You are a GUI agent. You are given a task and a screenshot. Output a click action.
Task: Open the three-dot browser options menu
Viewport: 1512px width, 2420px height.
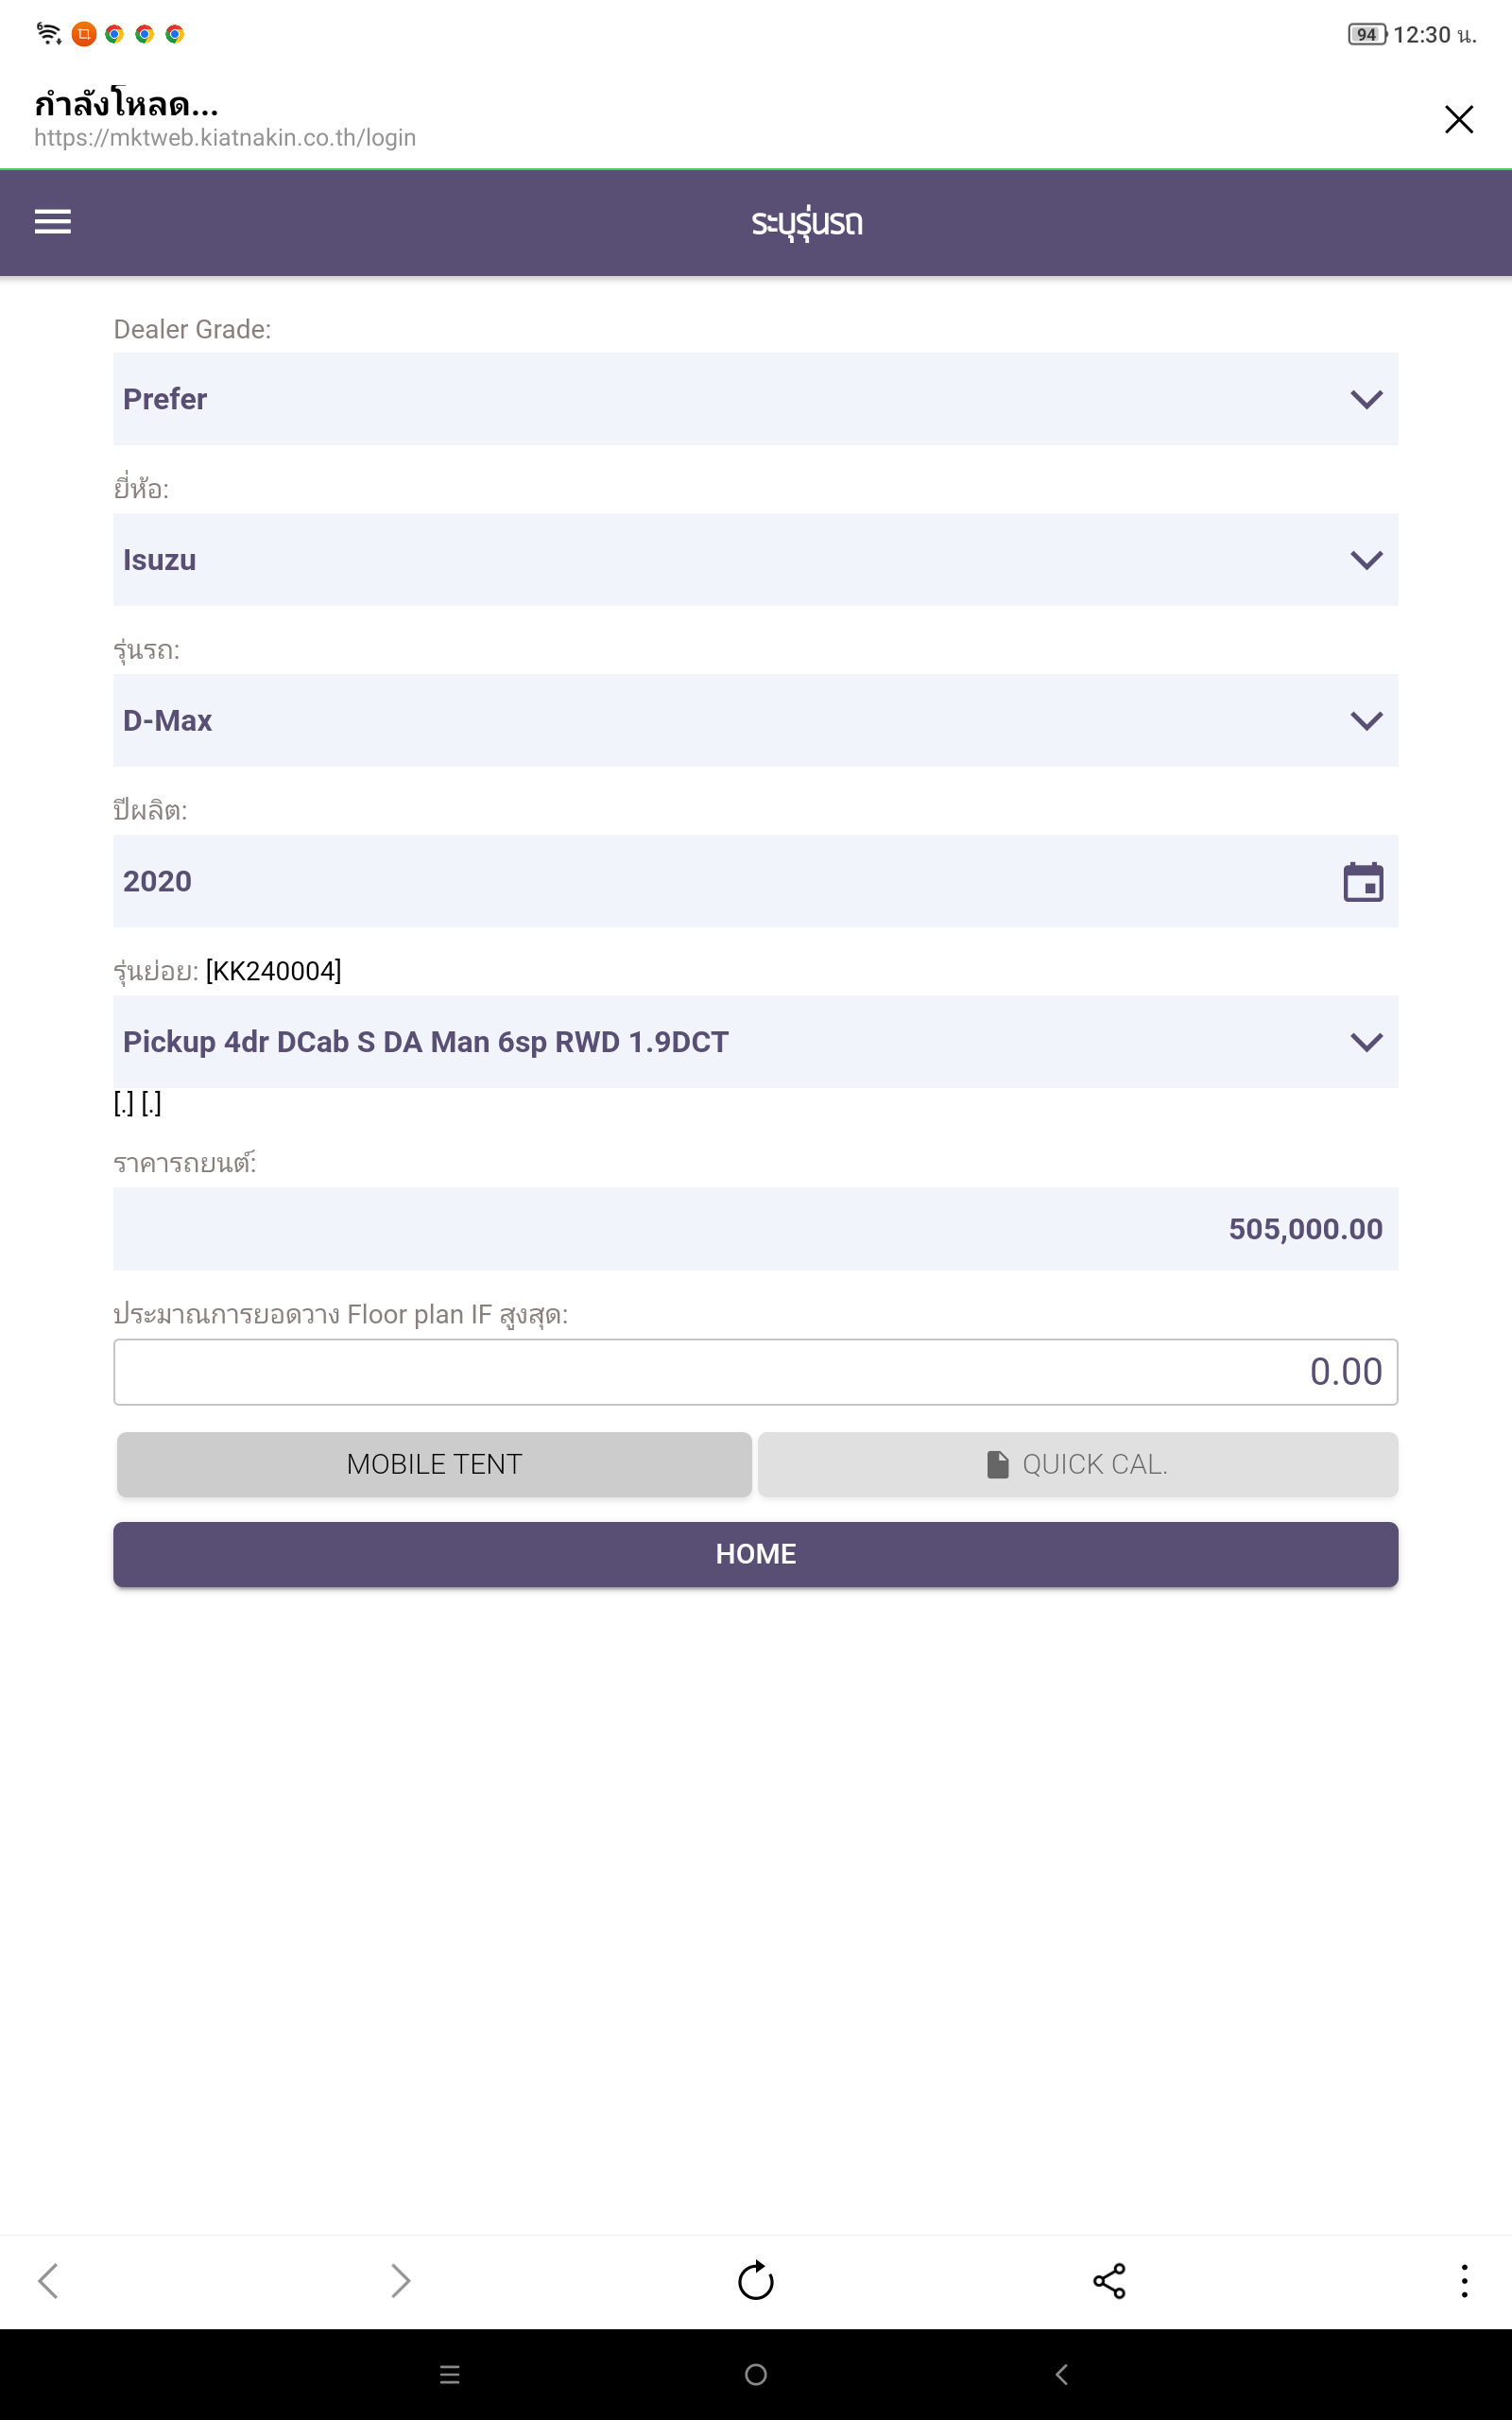[x=1463, y=2281]
